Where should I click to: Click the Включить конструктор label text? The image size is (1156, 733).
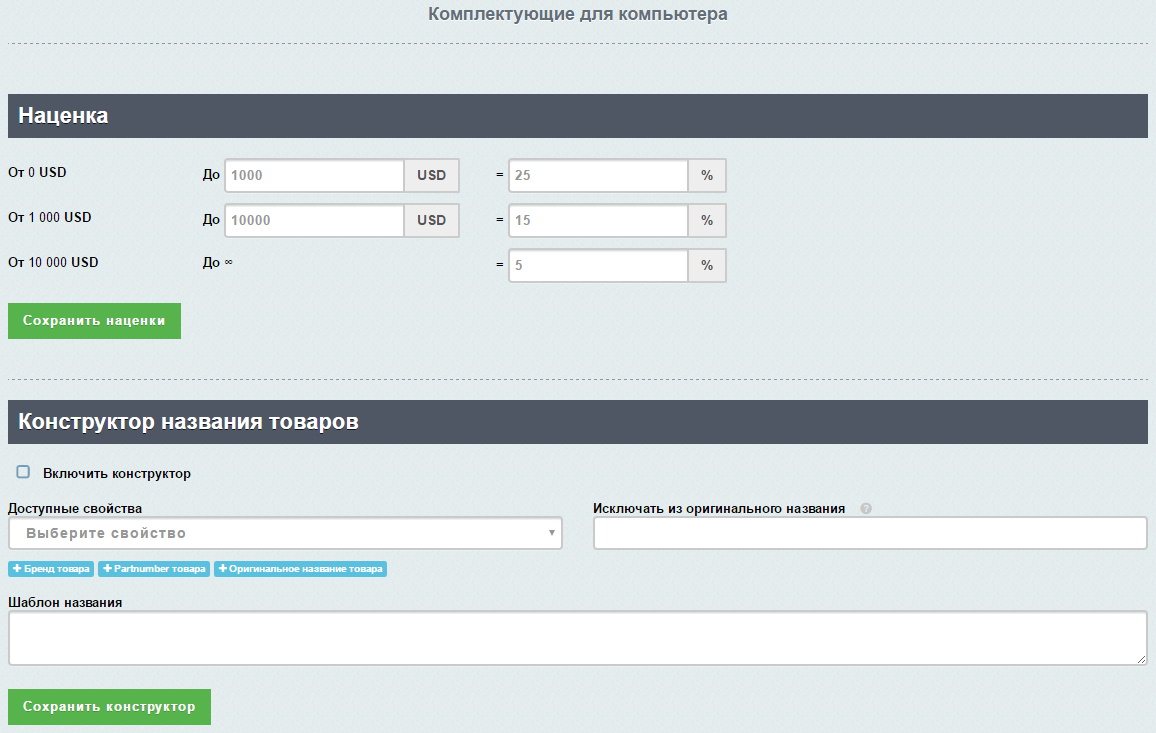point(117,473)
